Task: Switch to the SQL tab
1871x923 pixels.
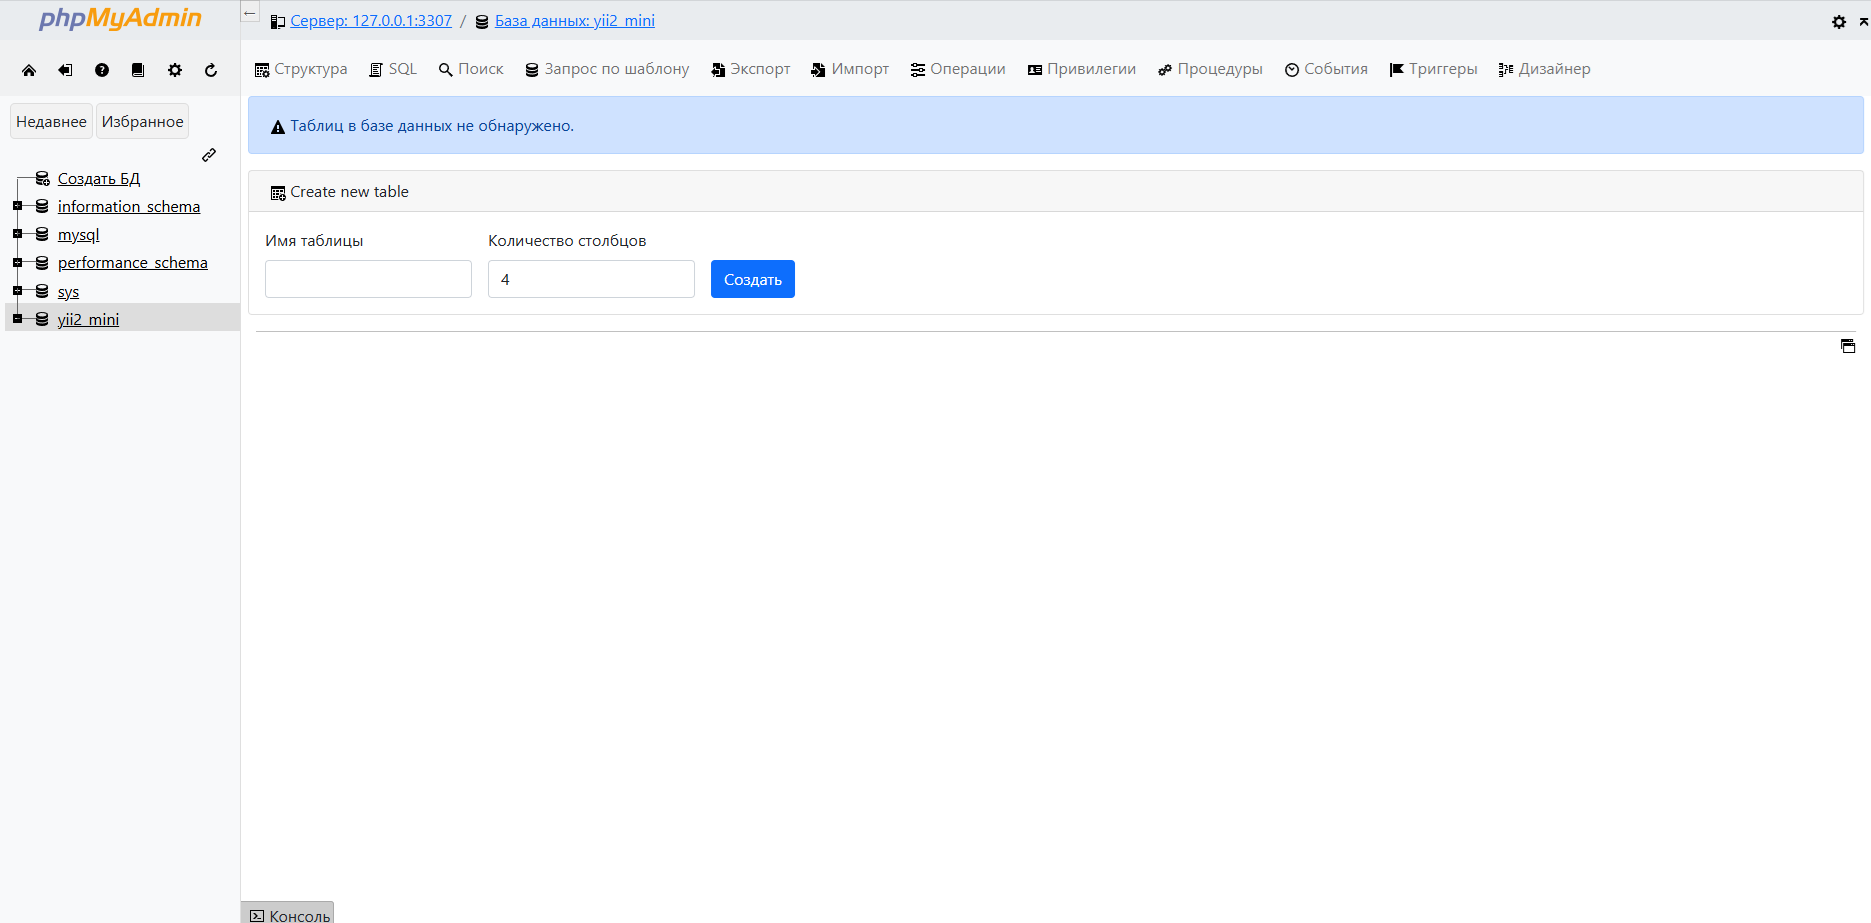Action: [x=393, y=69]
